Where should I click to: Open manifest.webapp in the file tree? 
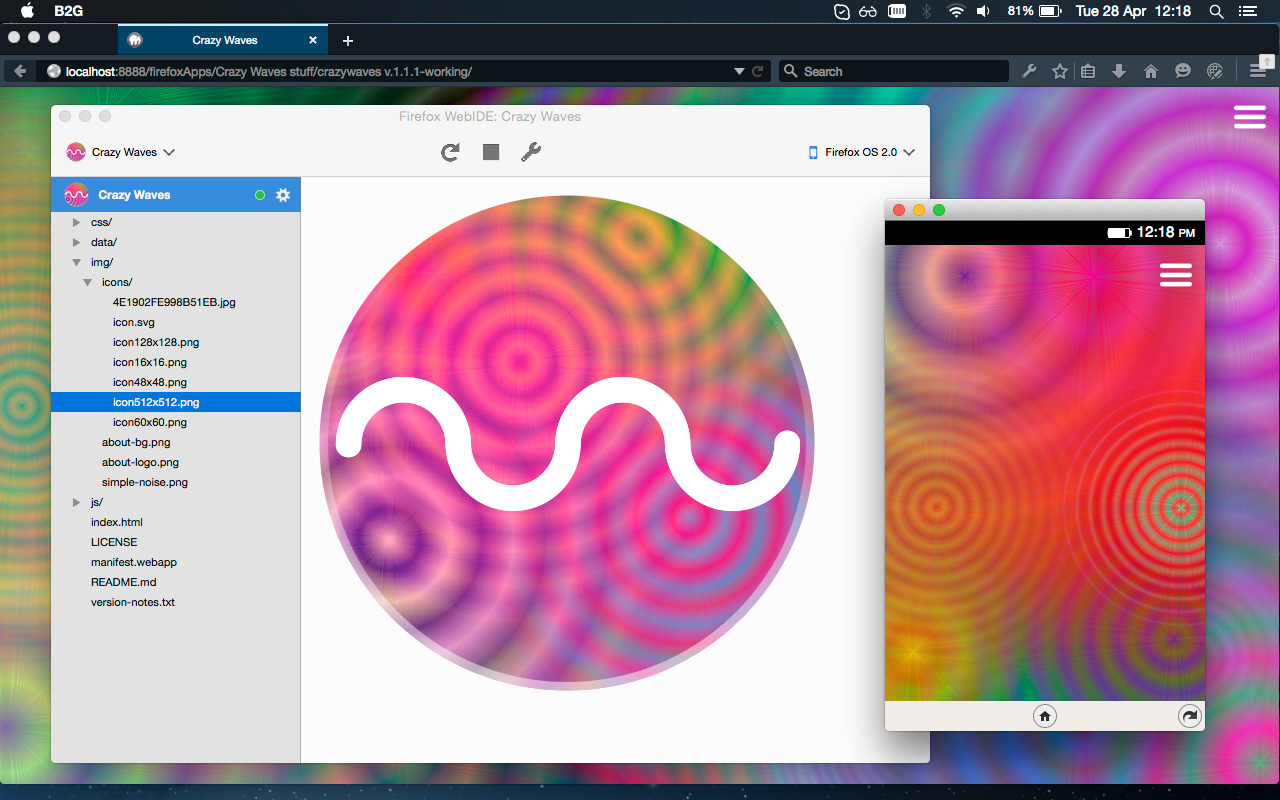(x=133, y=562)
